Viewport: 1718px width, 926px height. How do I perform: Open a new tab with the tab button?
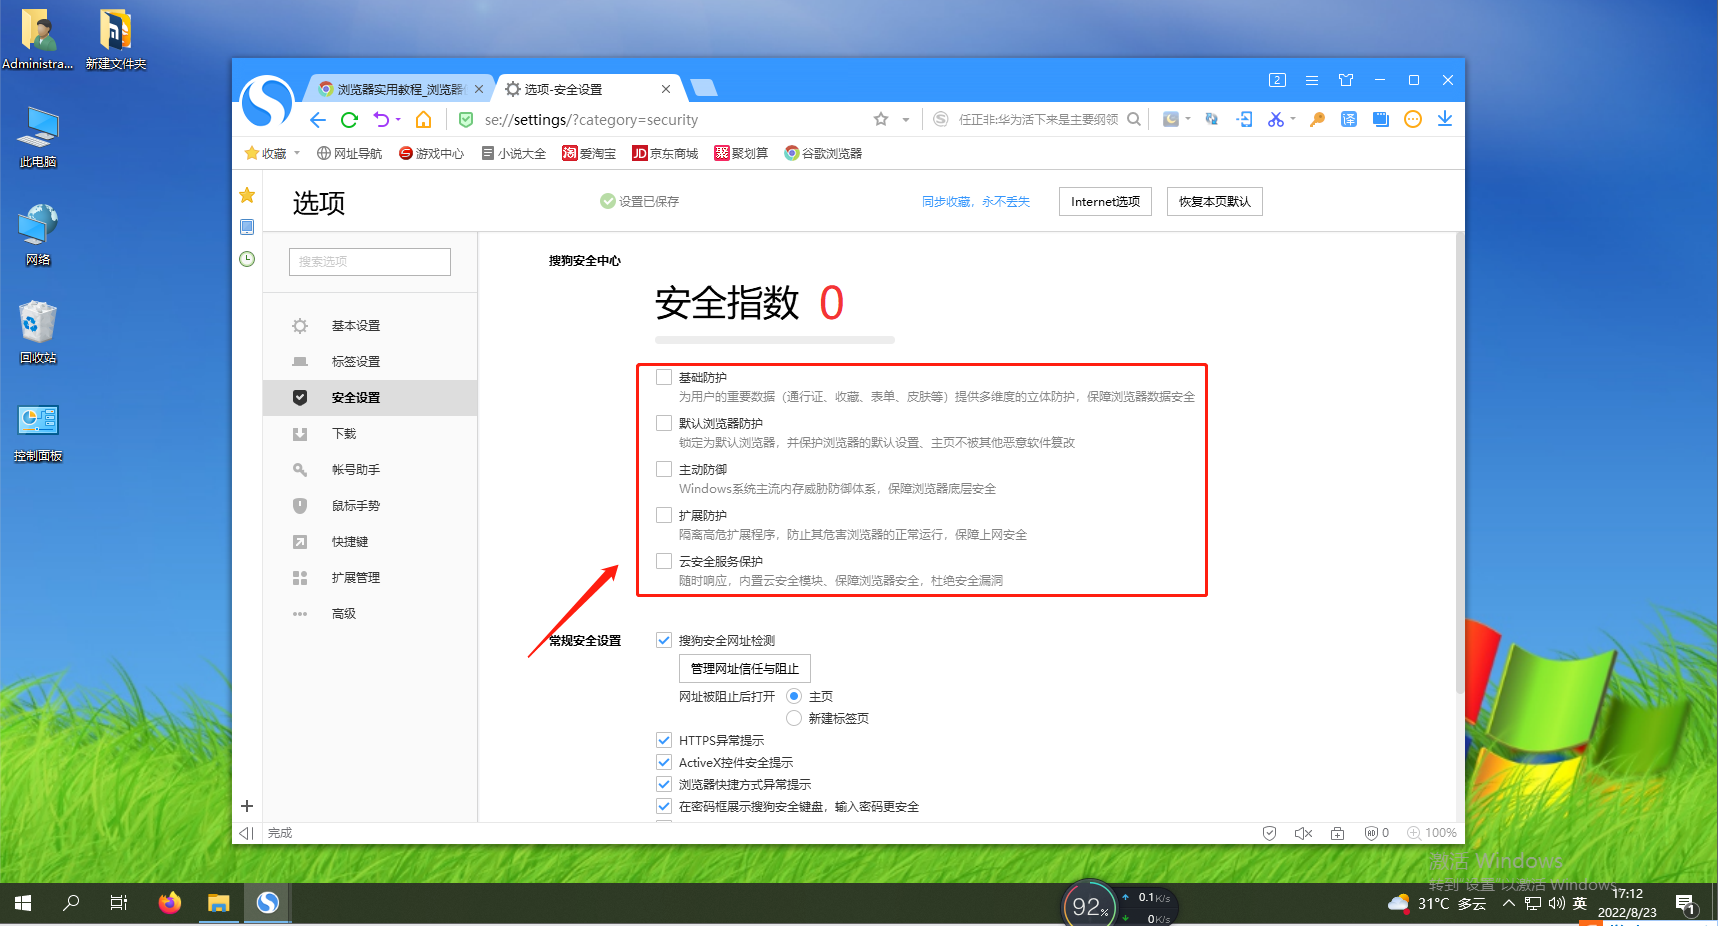coord(704,88)
